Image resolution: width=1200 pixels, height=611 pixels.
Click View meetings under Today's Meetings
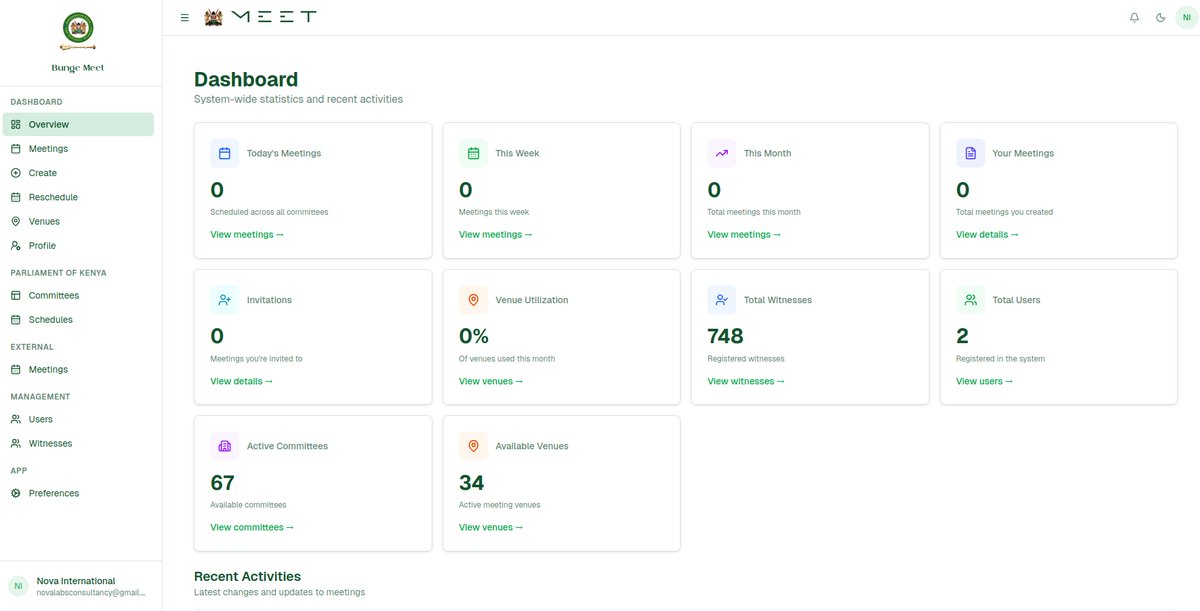247,235
